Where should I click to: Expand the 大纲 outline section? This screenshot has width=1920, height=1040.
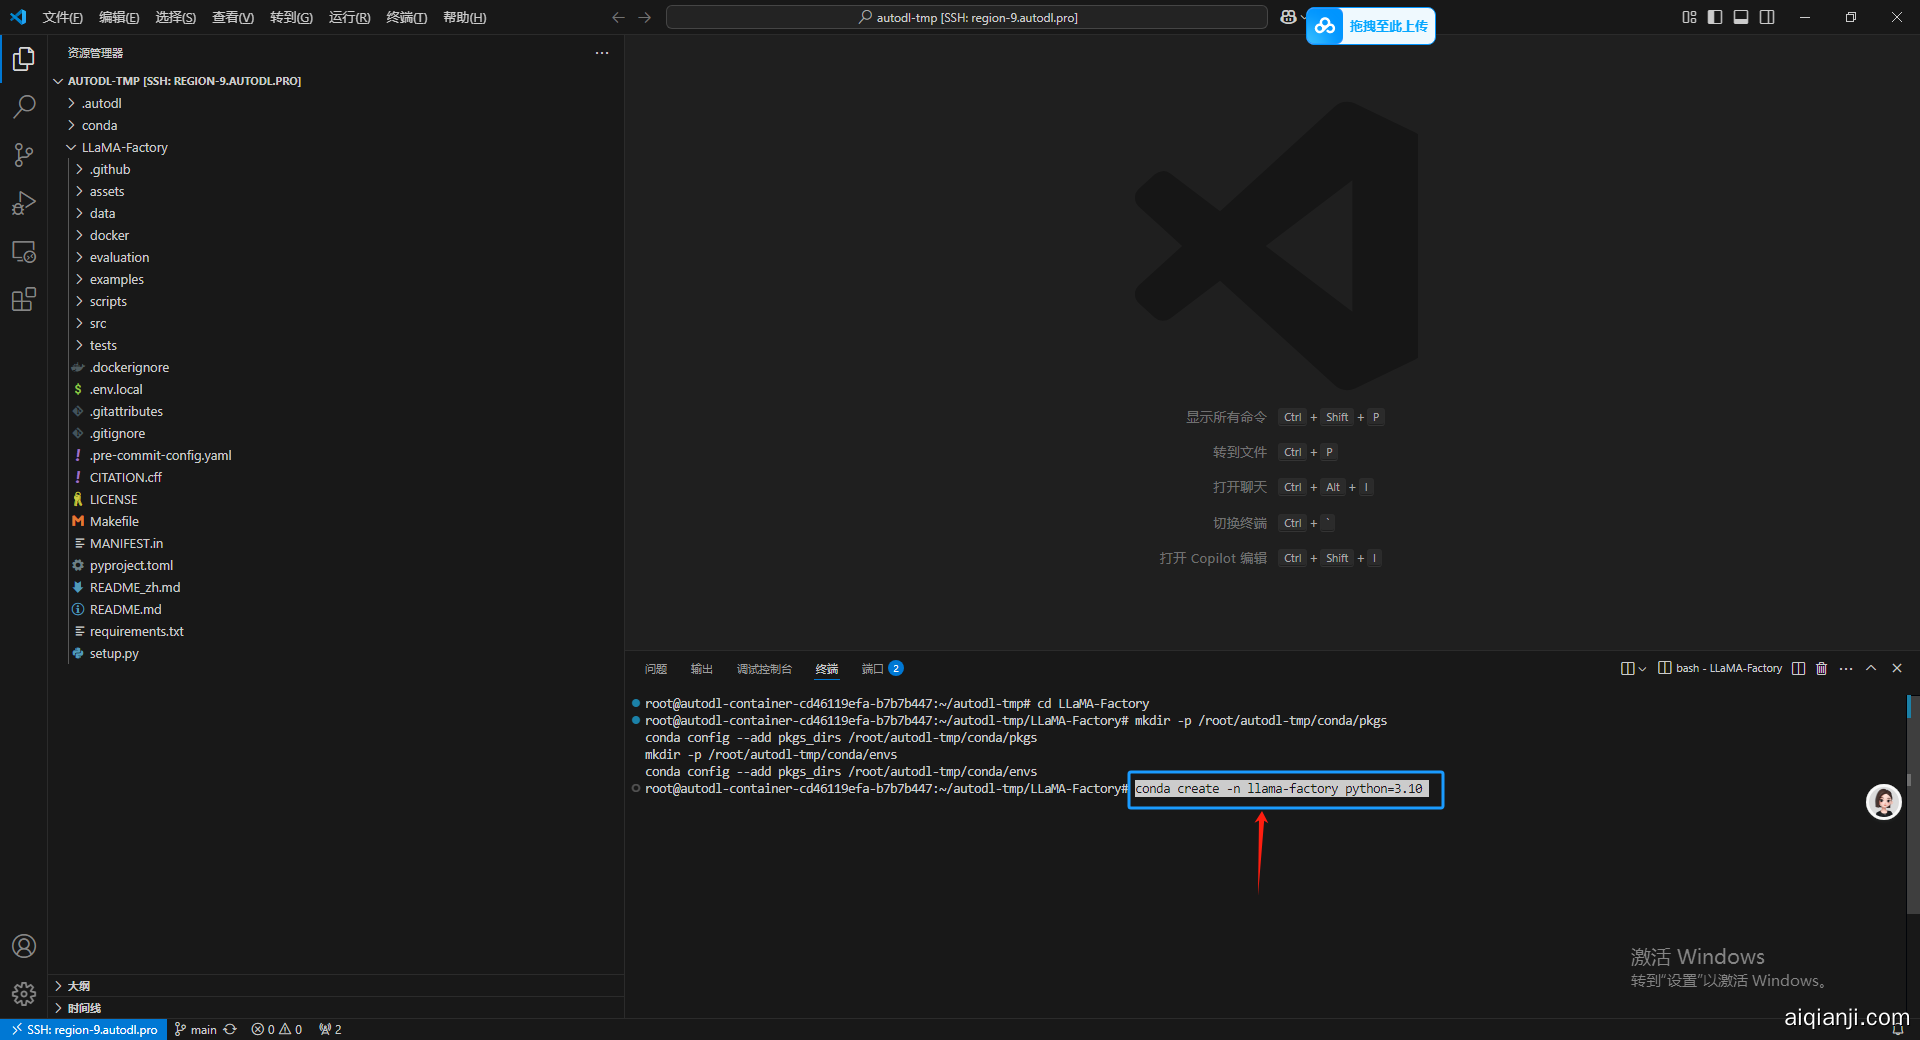coord(78,986)
